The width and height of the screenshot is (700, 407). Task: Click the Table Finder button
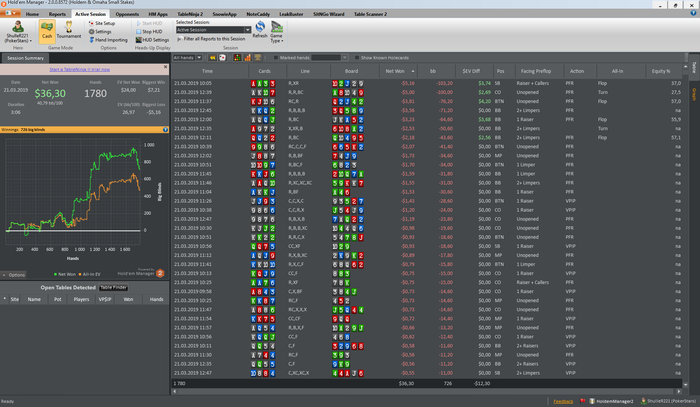click(113, 287)
